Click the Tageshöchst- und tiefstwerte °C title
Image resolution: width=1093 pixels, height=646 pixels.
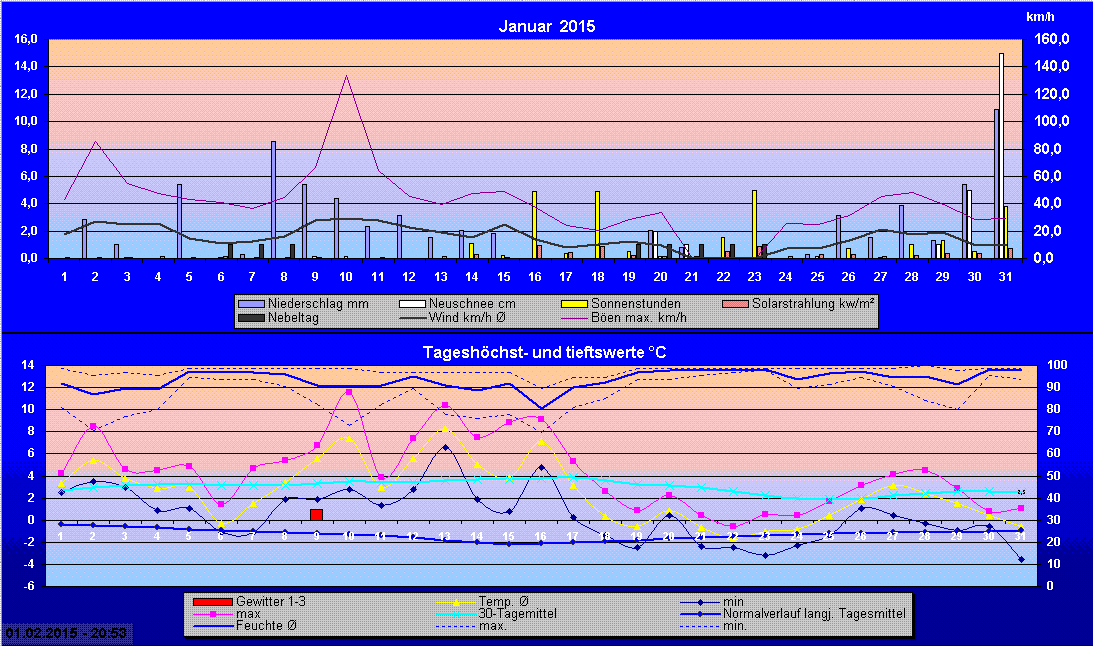546,352
